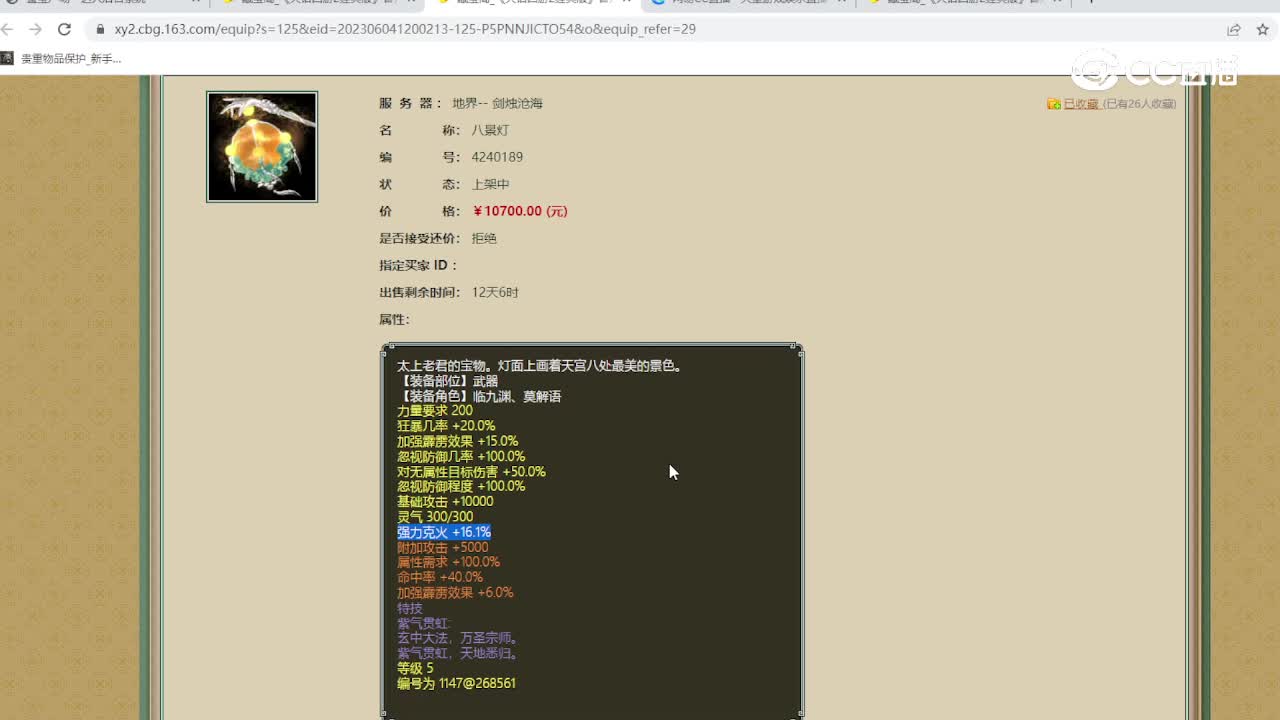Click the favorites icon beside 已收藏
The image size is (1280, 720).
pyautogui.click(x=1054, y=104)
